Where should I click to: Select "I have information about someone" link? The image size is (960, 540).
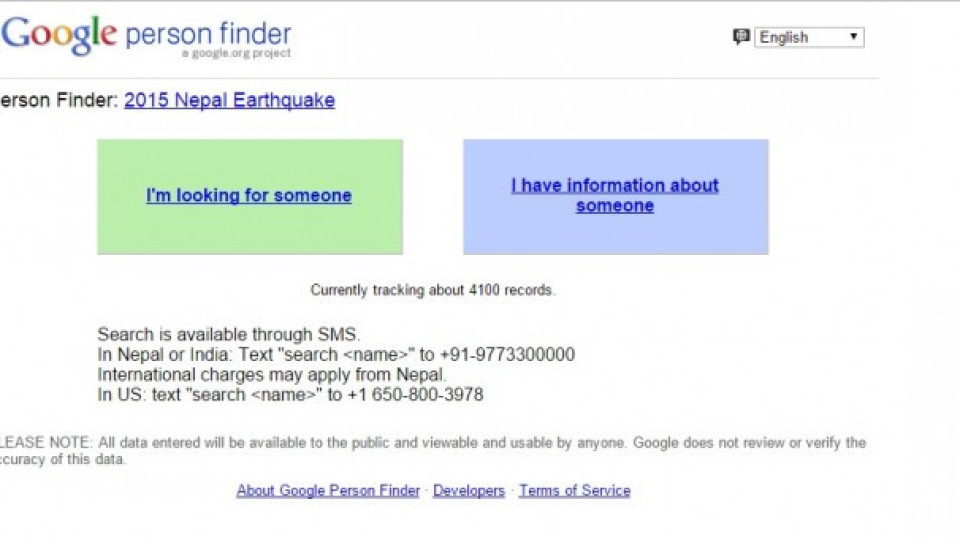coord(615,195)
